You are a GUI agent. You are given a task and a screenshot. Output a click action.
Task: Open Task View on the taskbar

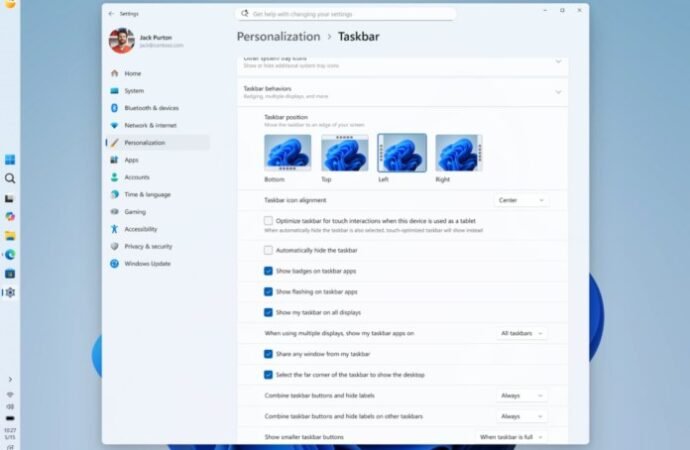10,198
